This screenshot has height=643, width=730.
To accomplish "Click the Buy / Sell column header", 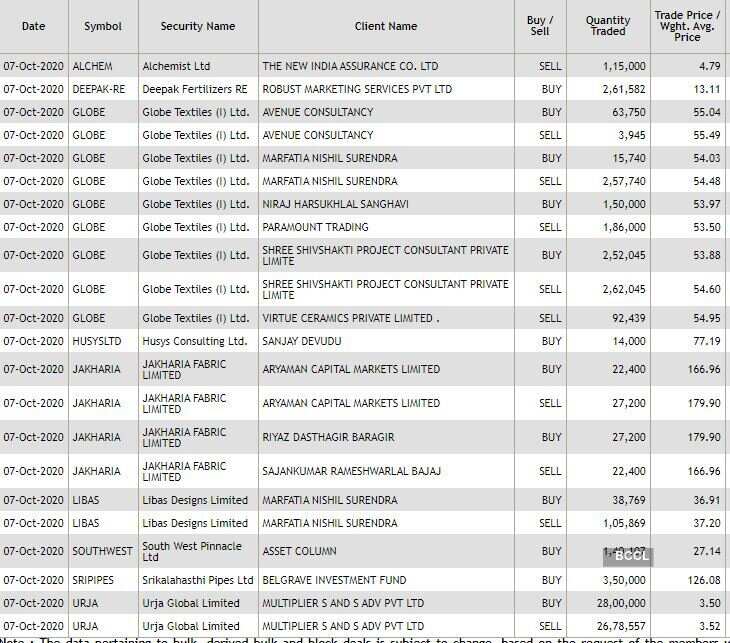I will click(x=540, y=26).
